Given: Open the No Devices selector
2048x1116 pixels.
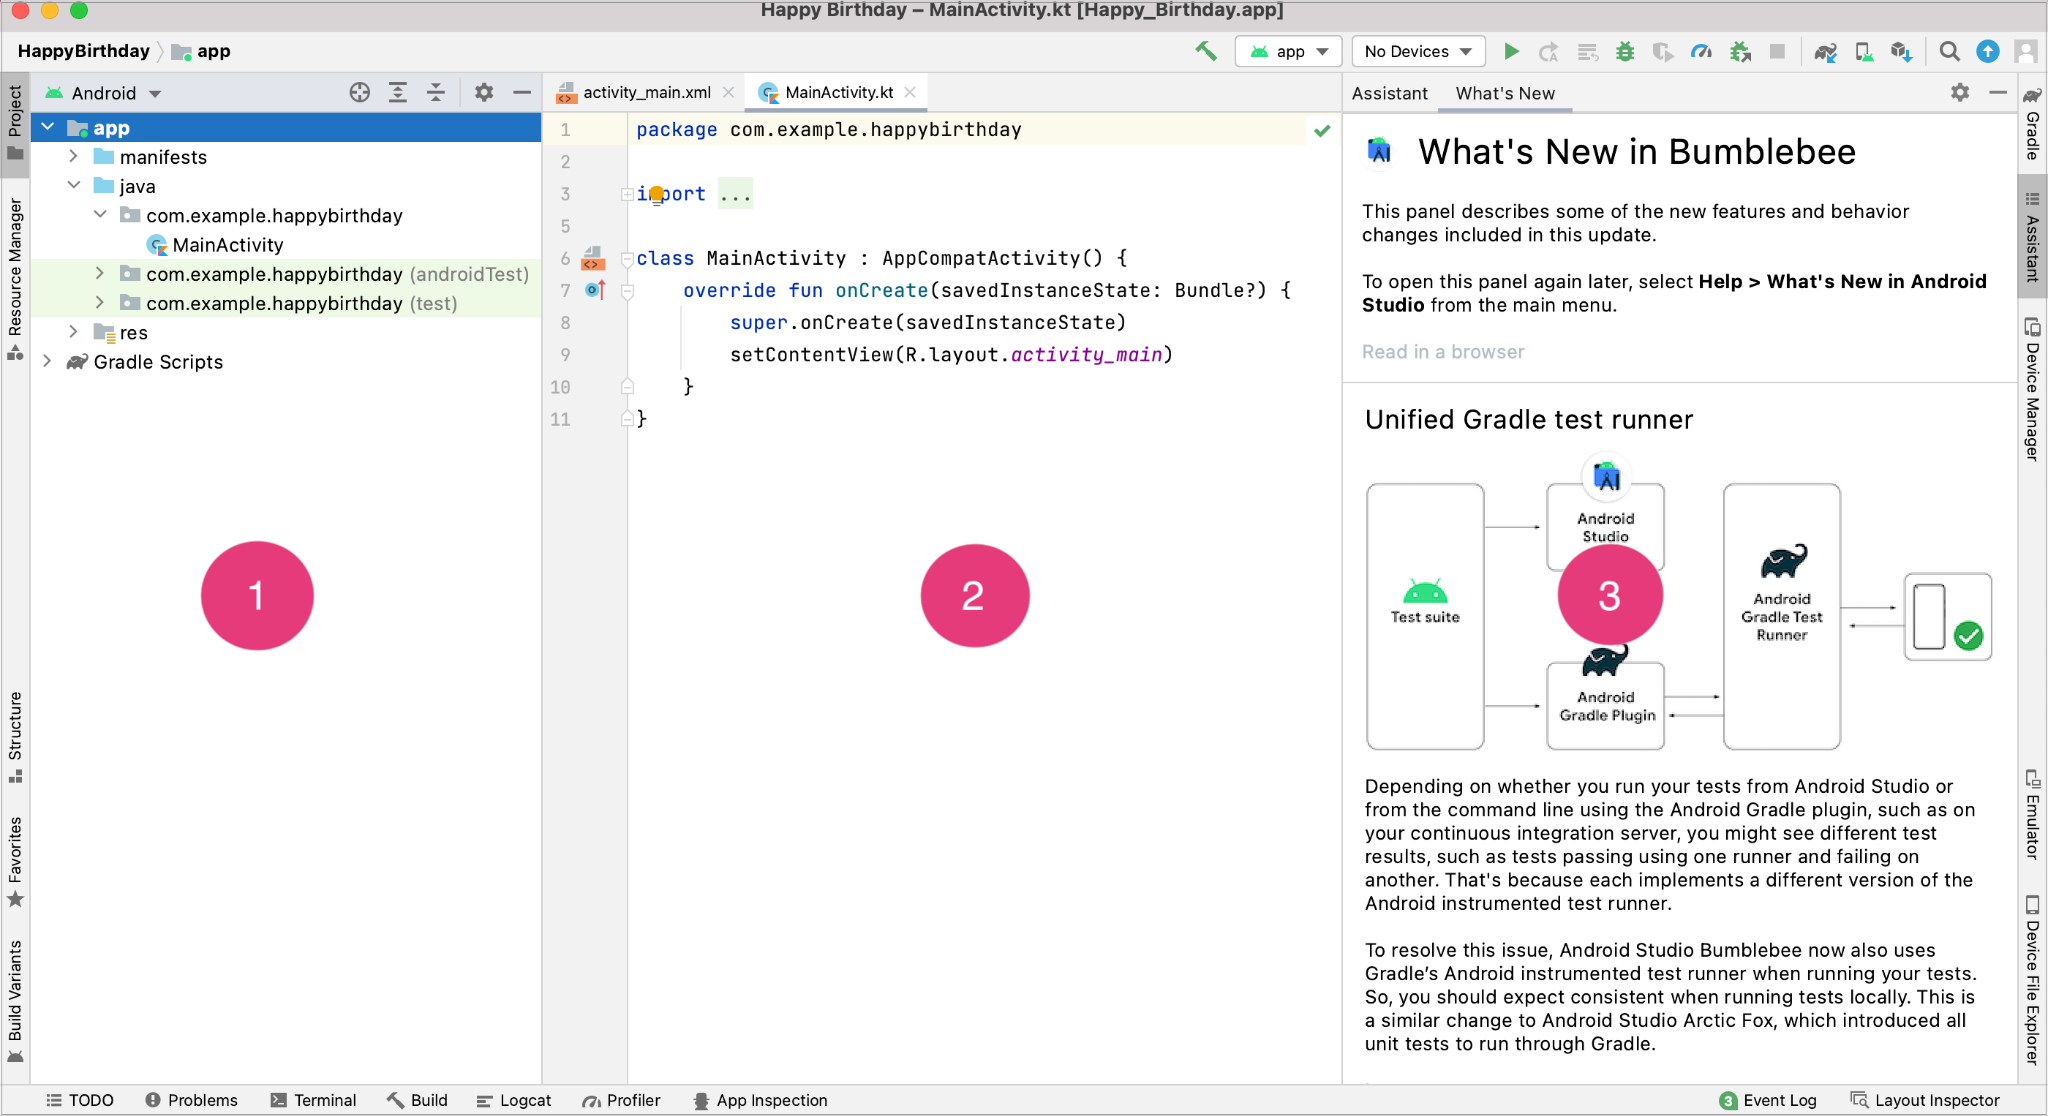Looking at the screenshot, I should [x=1417, y=51].
